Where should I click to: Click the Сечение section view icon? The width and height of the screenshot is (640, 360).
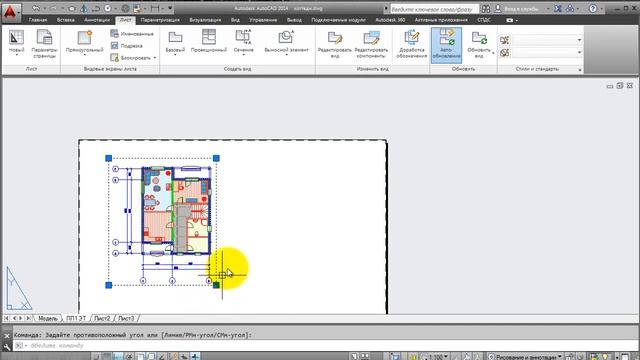tap(243, 38)
